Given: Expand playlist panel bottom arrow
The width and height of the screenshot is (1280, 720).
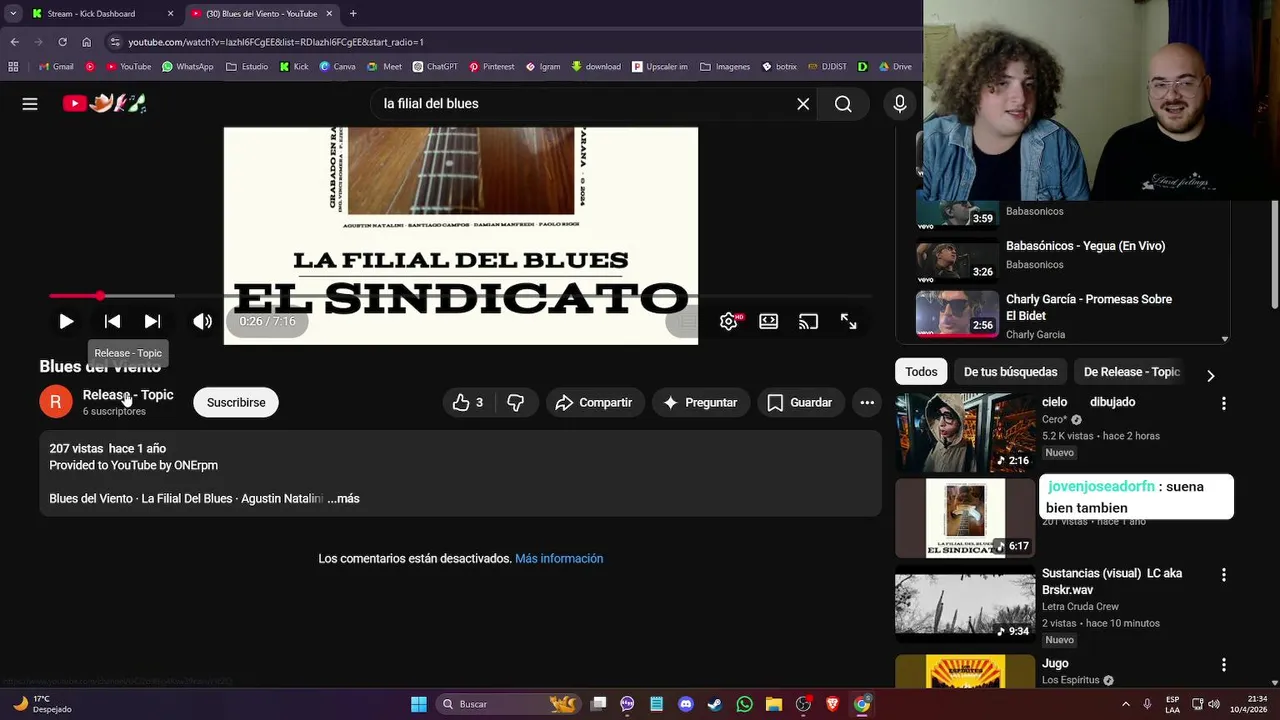Looking at the screenshot, I should [x=1225, y=339].
